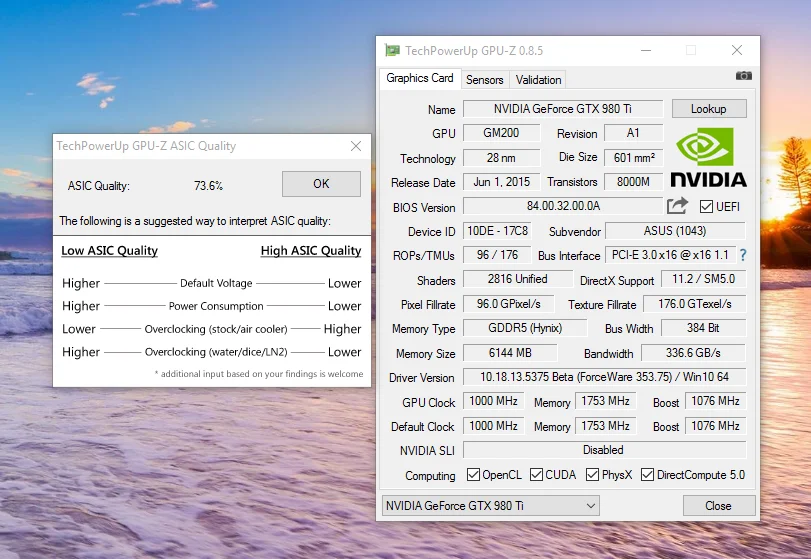This screenshot has width=811, height=559.
Task: Click the screenshot camera icon in GPU-Z
Action: [743, 76]
